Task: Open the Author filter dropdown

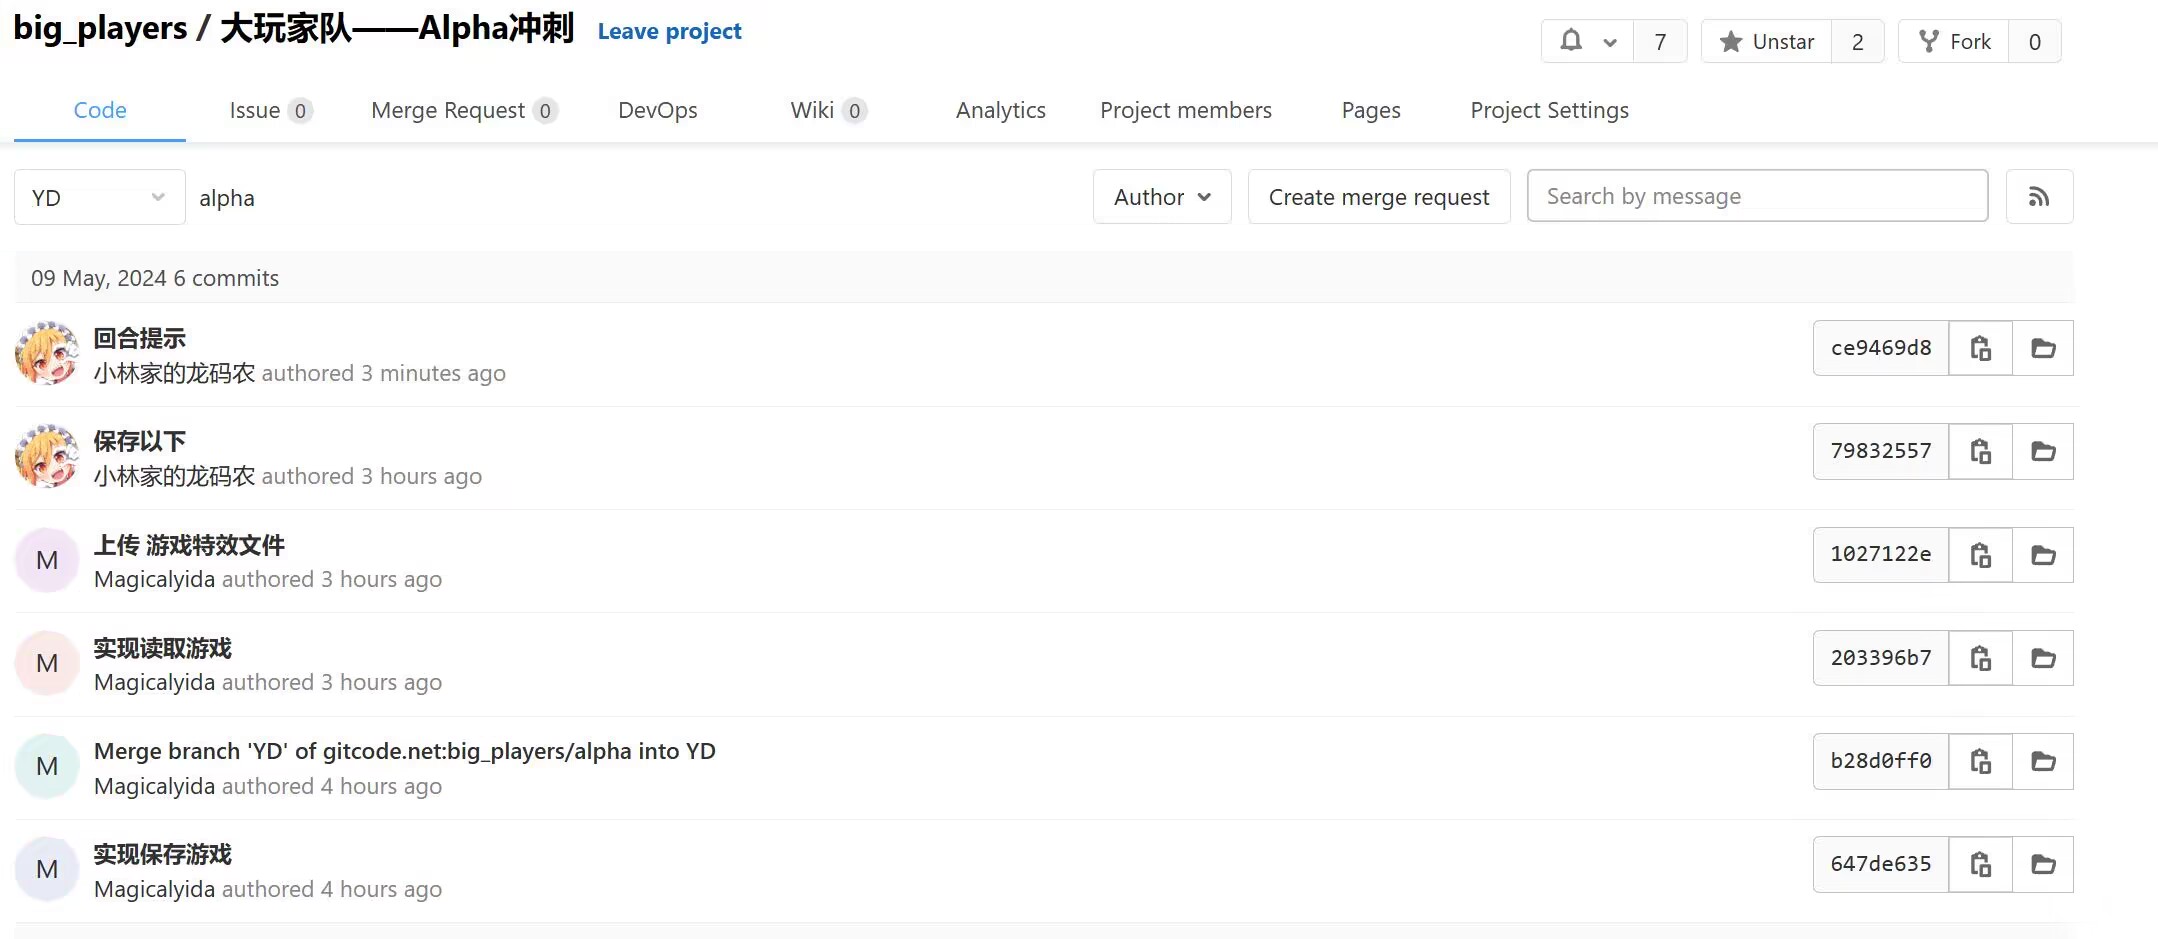Action: pos(1162,197)
